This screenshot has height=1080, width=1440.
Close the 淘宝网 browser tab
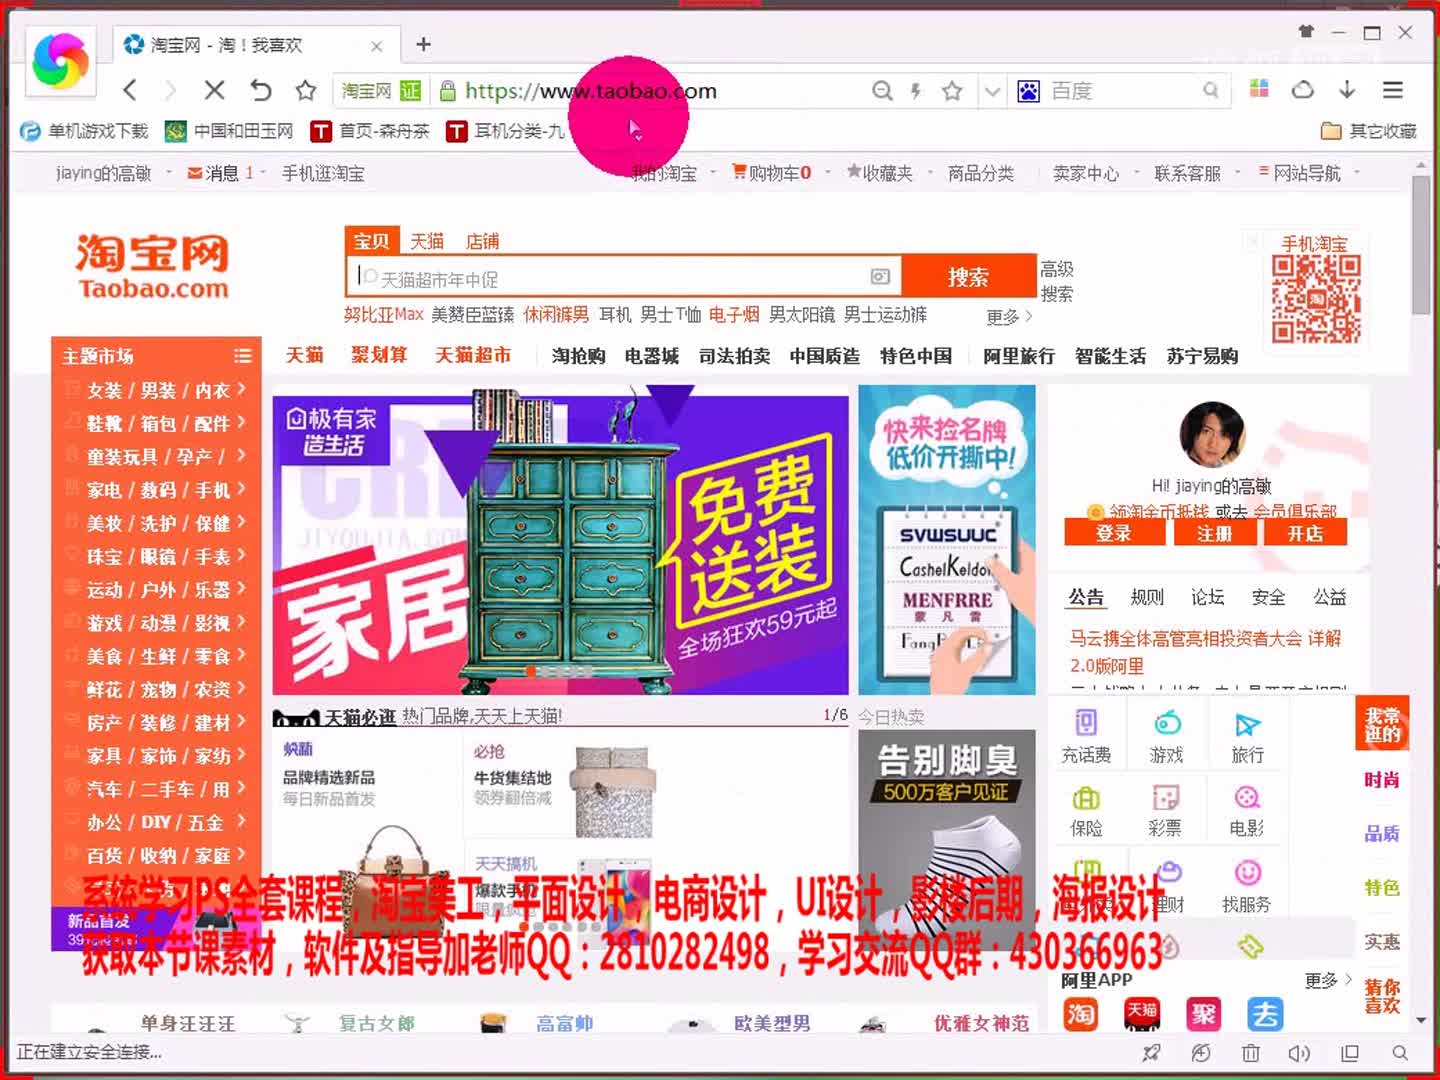coord(376,46)
